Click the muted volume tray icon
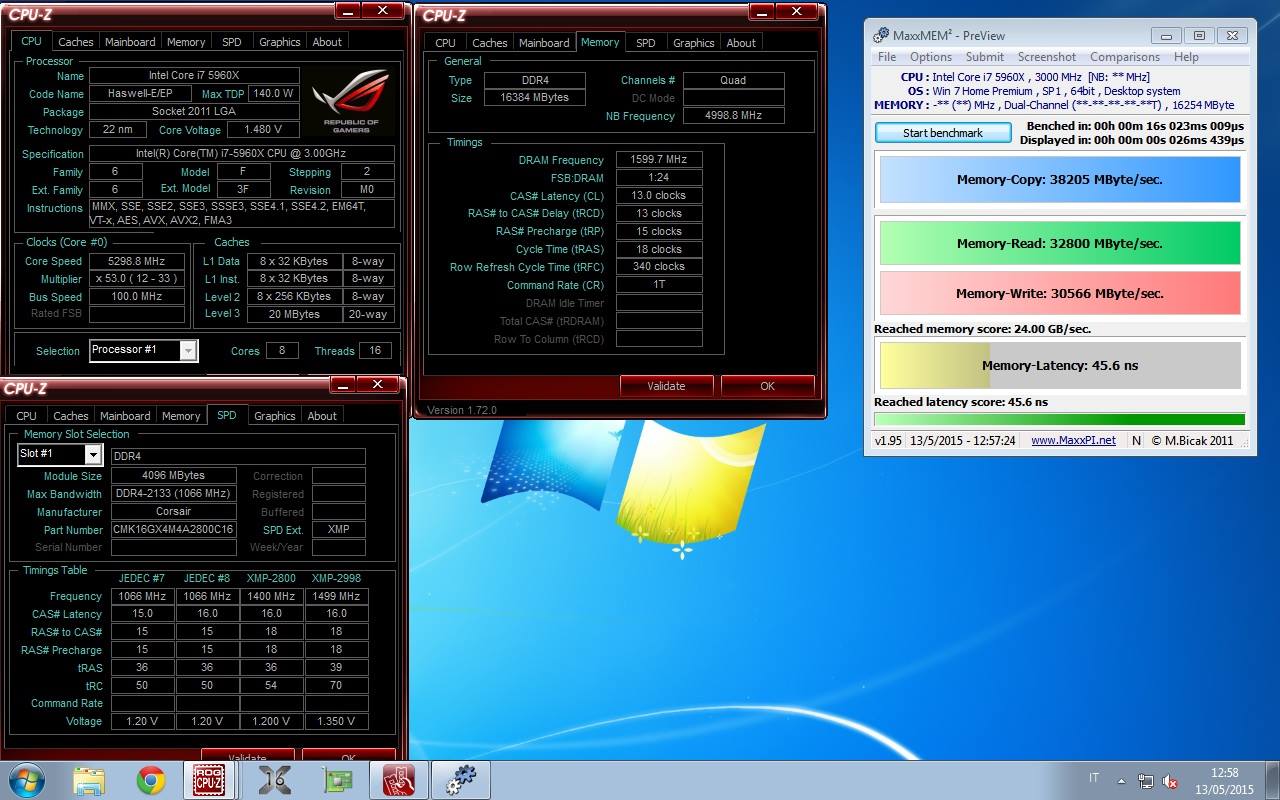The width and height of the screenshot is (1280, 800). (x=1168, y=781)
